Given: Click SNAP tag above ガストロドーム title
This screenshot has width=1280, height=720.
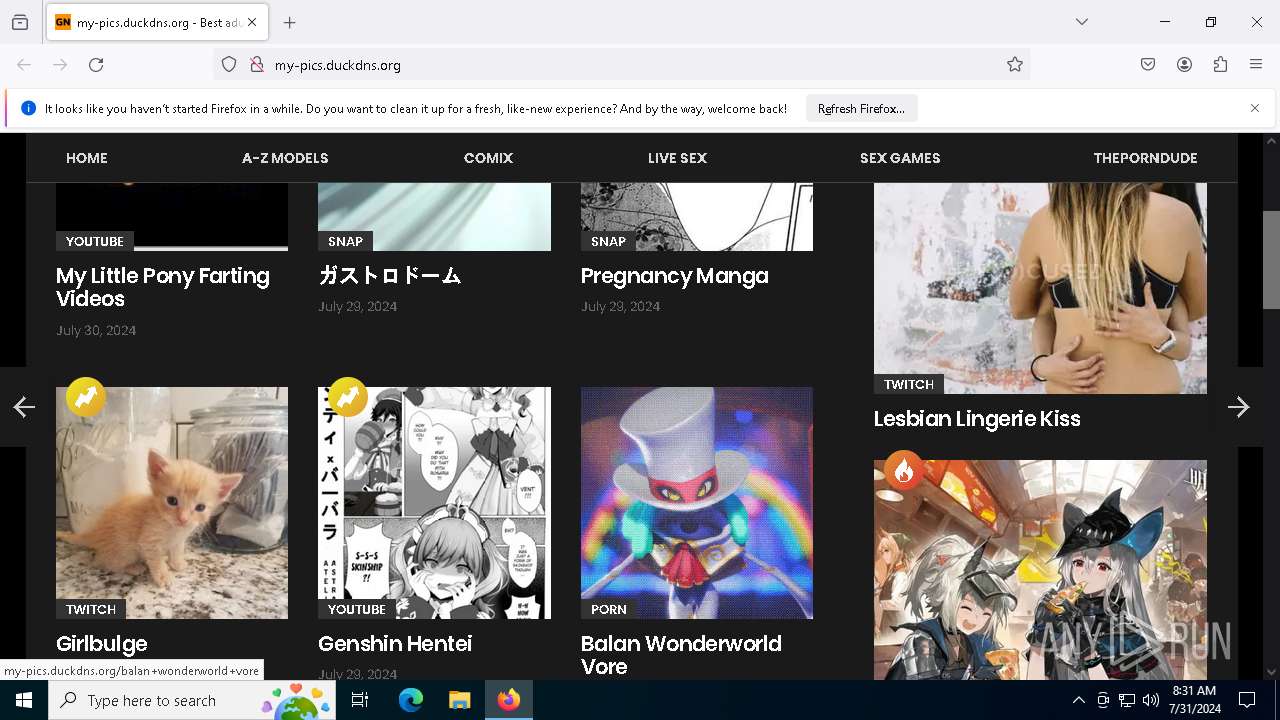Looking at the screenshot, I should pyautogui.click(x=345, y=241).
